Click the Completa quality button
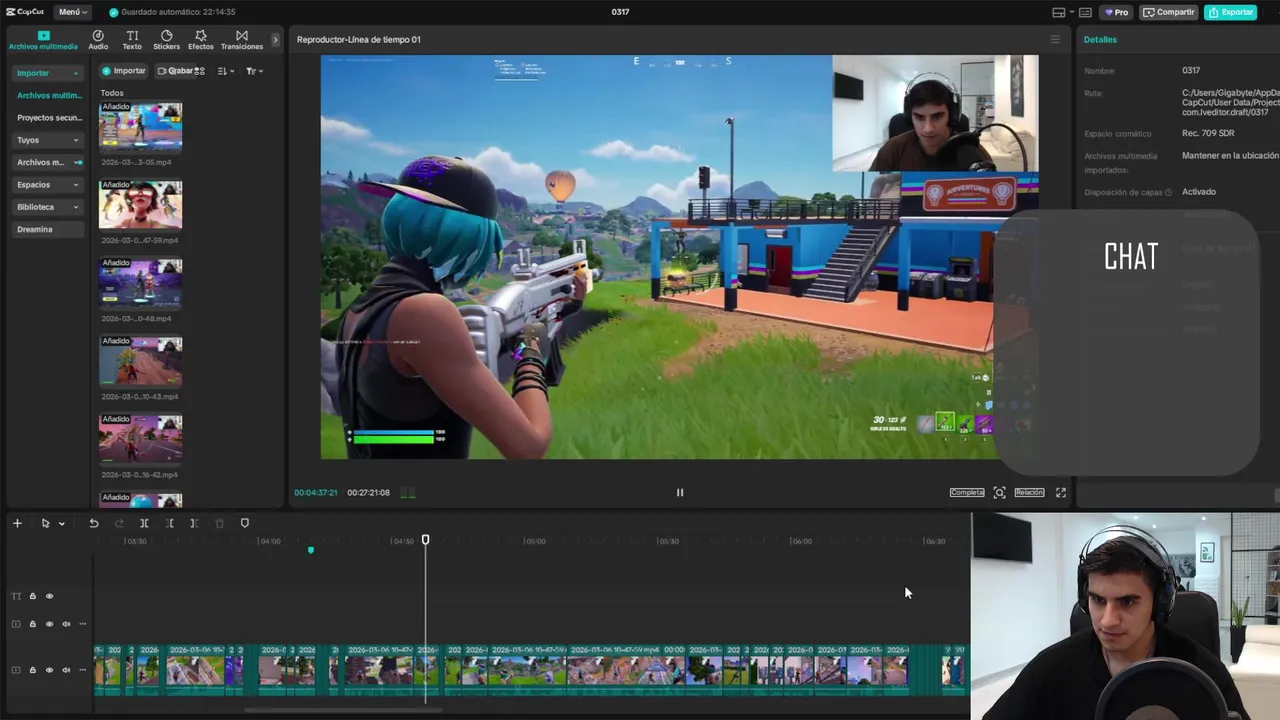This screenshot has height=720, width=1280. click(967, 492)
